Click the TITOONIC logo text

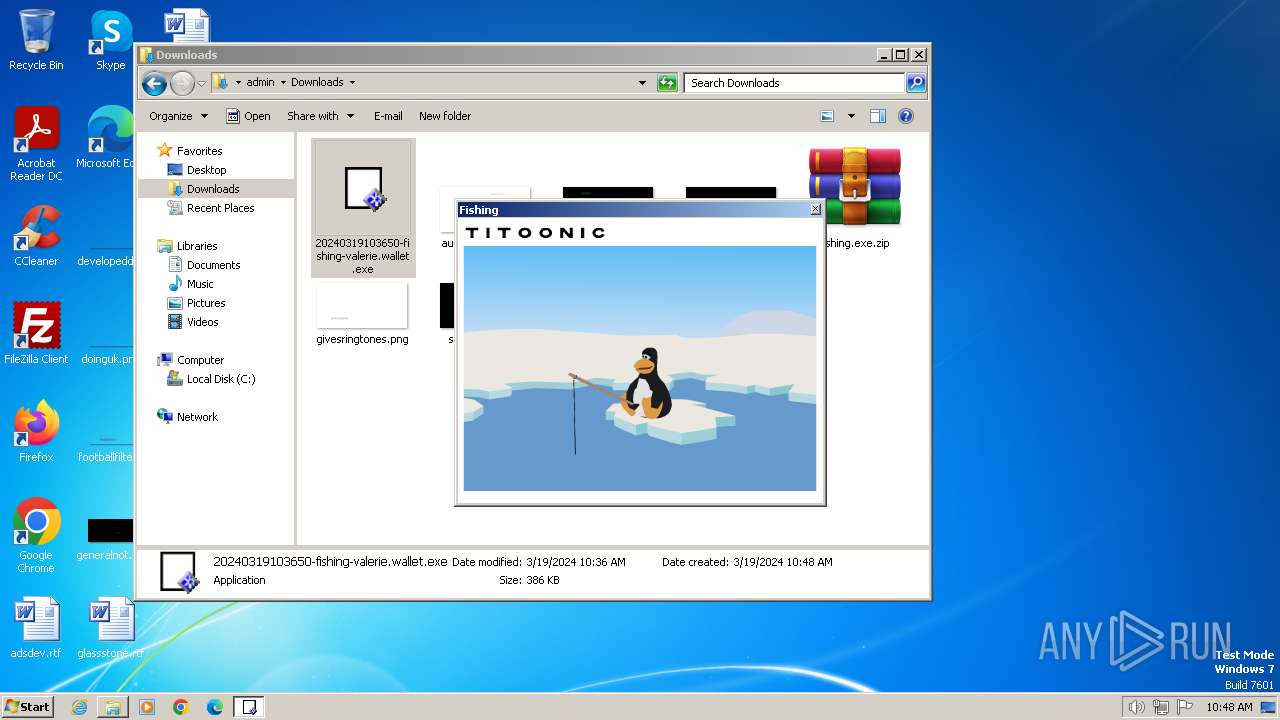click(536, 233)
